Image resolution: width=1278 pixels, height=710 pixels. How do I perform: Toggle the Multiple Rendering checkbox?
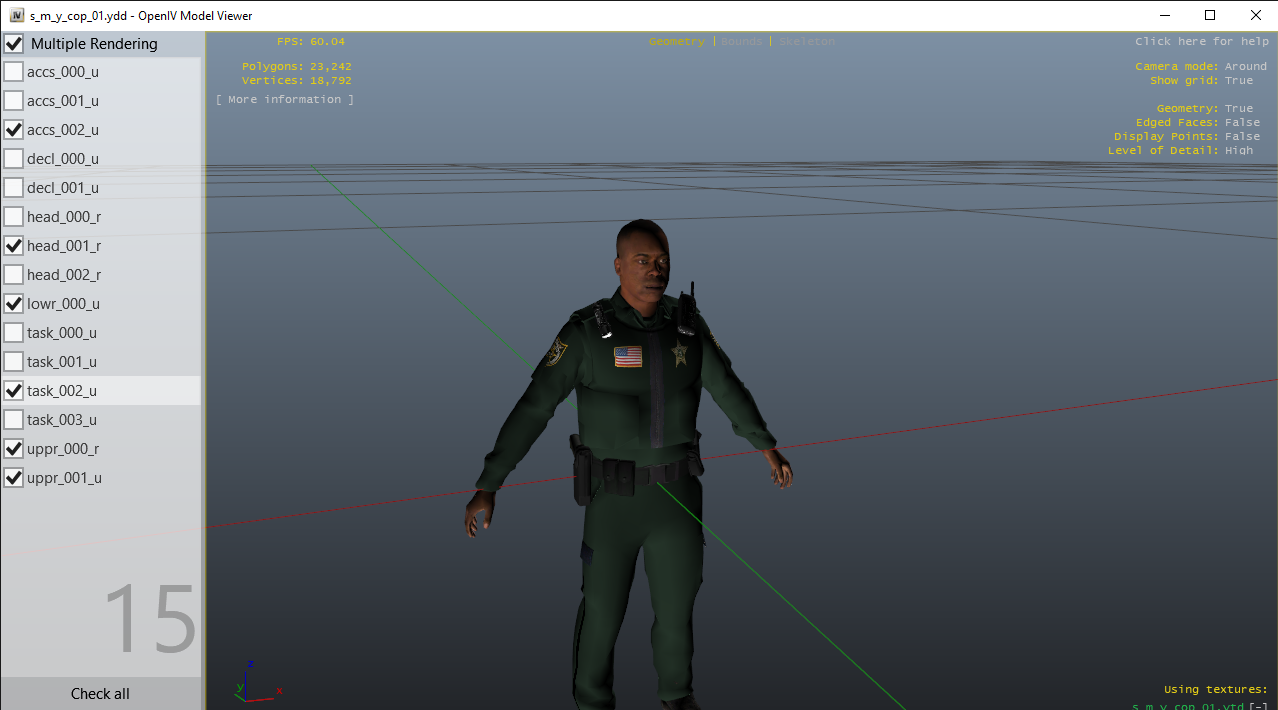point(14,44)
